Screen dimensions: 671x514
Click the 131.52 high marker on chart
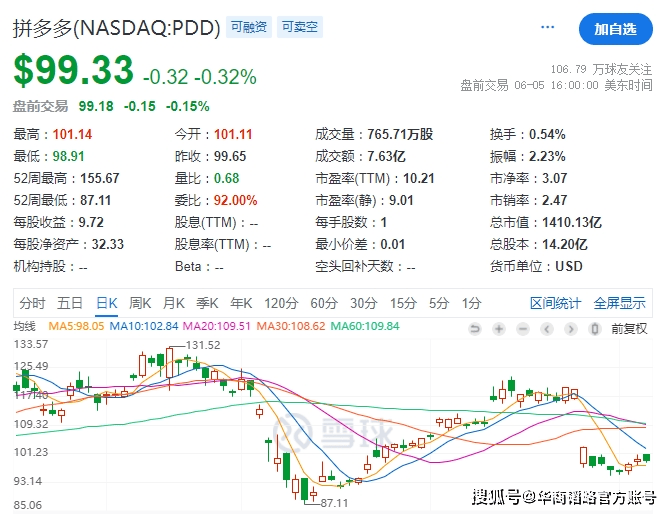click(203, 345)
